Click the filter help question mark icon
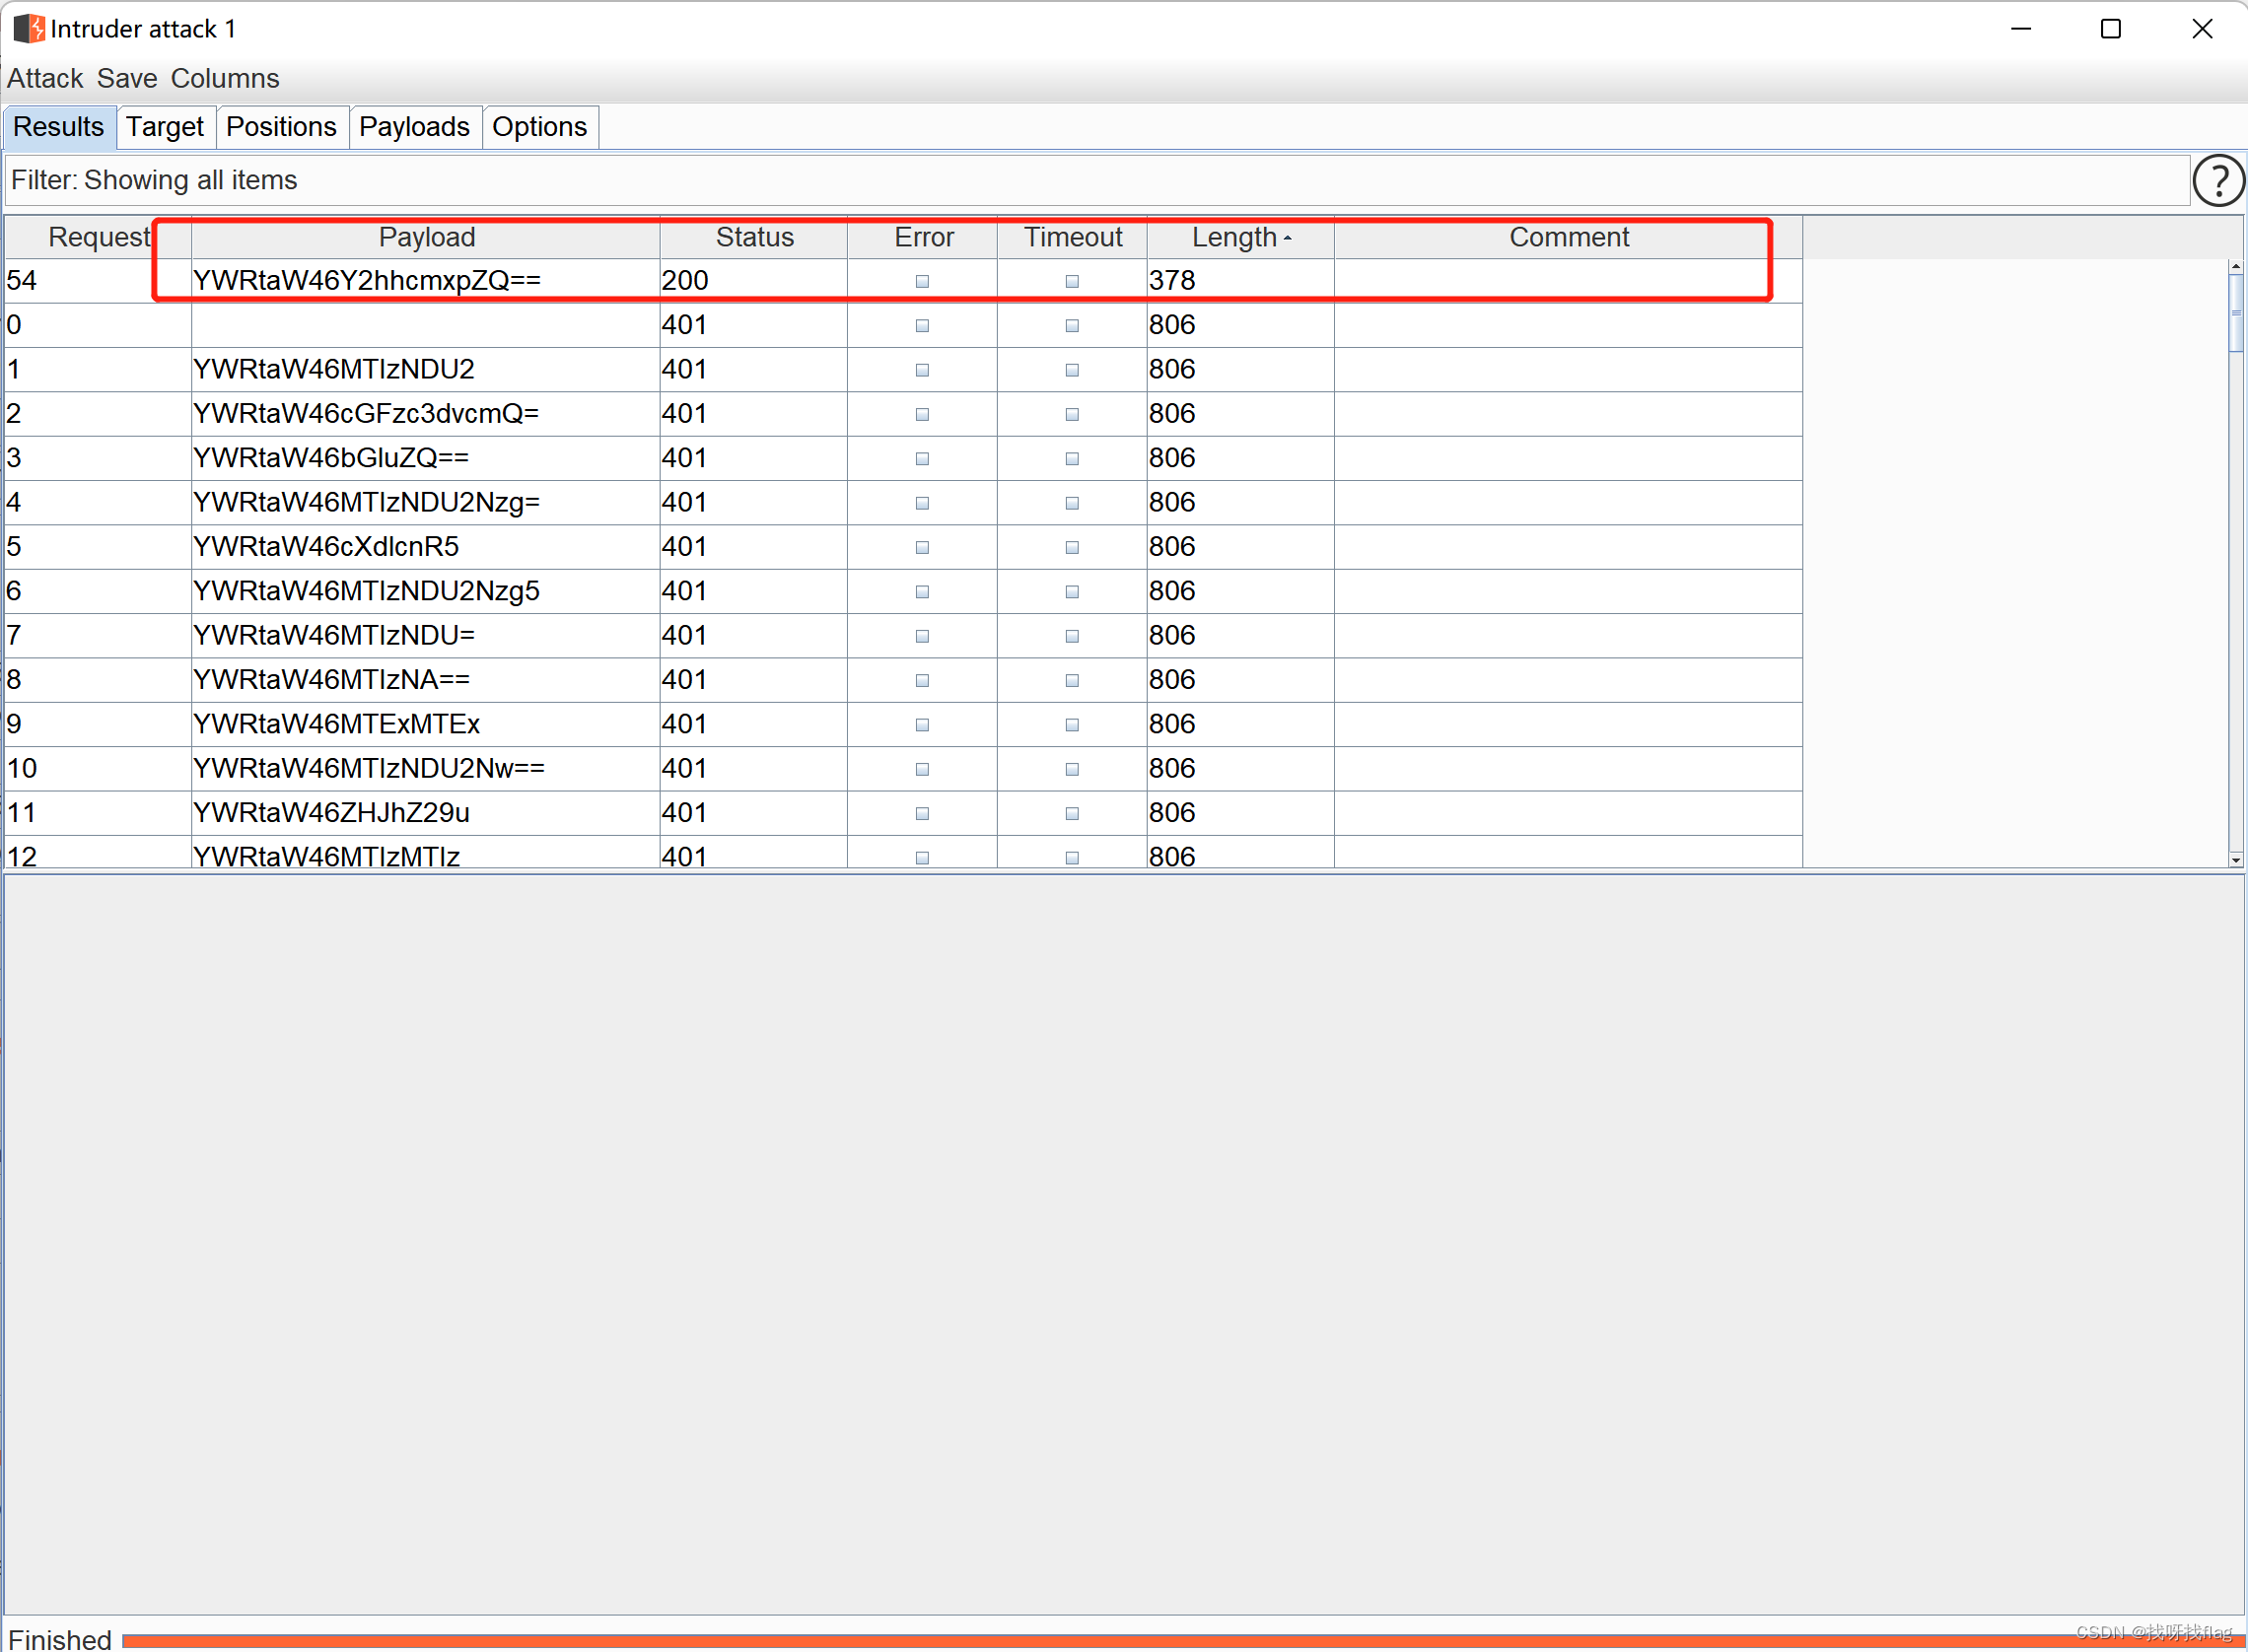 (x=2217, y=181)
